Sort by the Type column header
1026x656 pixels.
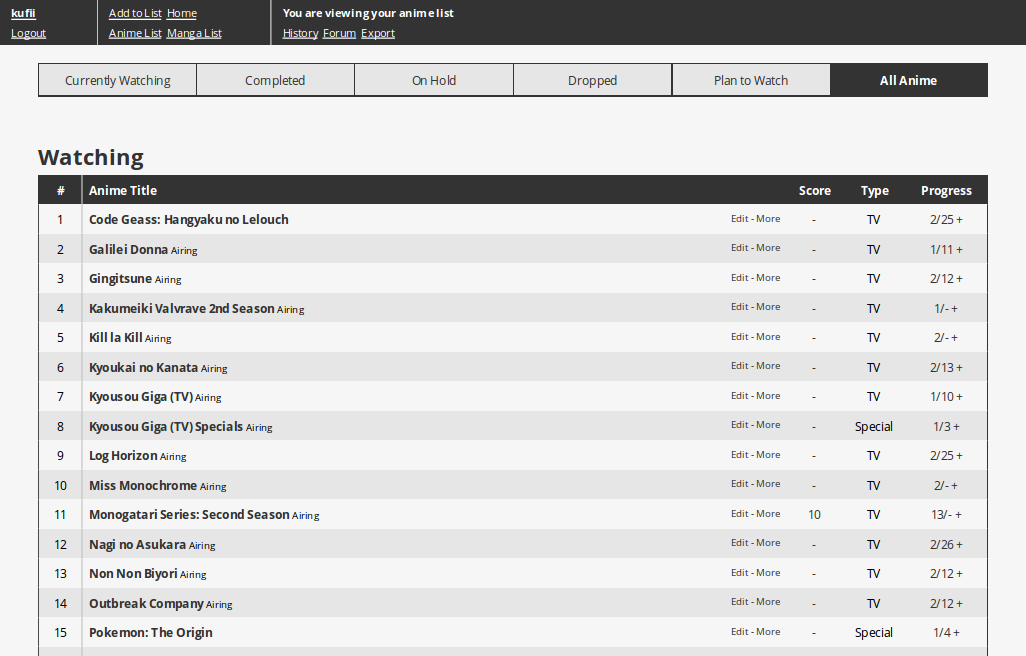pos(875,190)
